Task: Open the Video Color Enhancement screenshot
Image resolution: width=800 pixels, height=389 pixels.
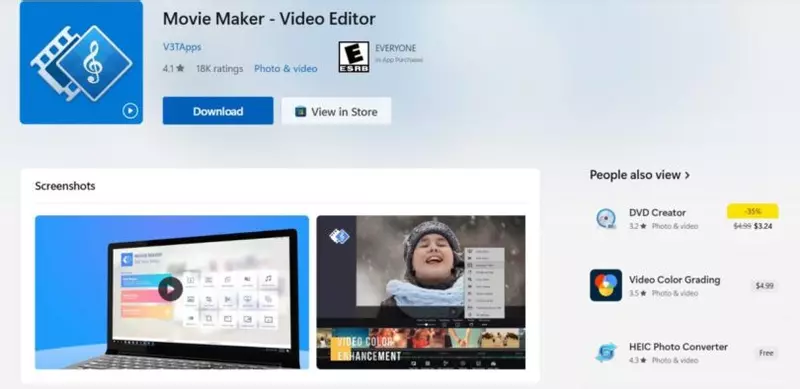Action: click(421, 292)
